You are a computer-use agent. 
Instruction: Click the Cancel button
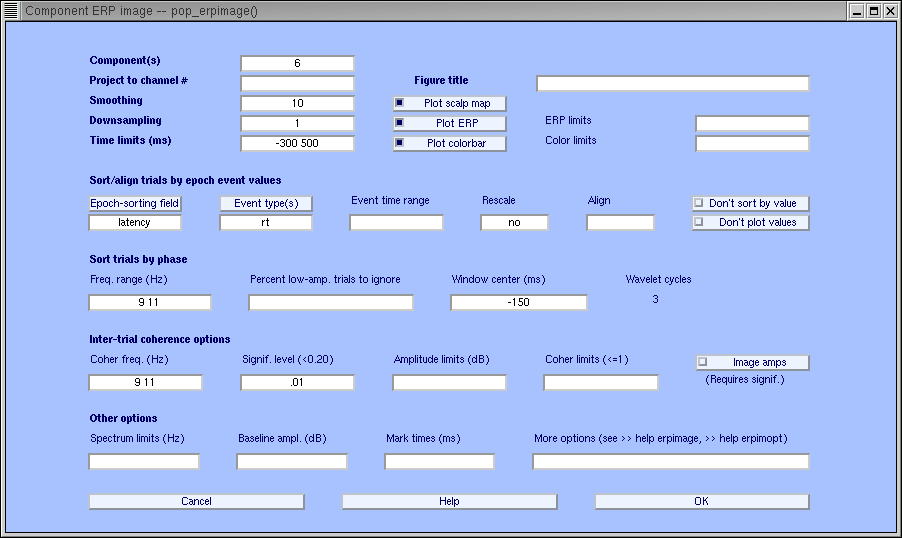(x=196, y=501)
